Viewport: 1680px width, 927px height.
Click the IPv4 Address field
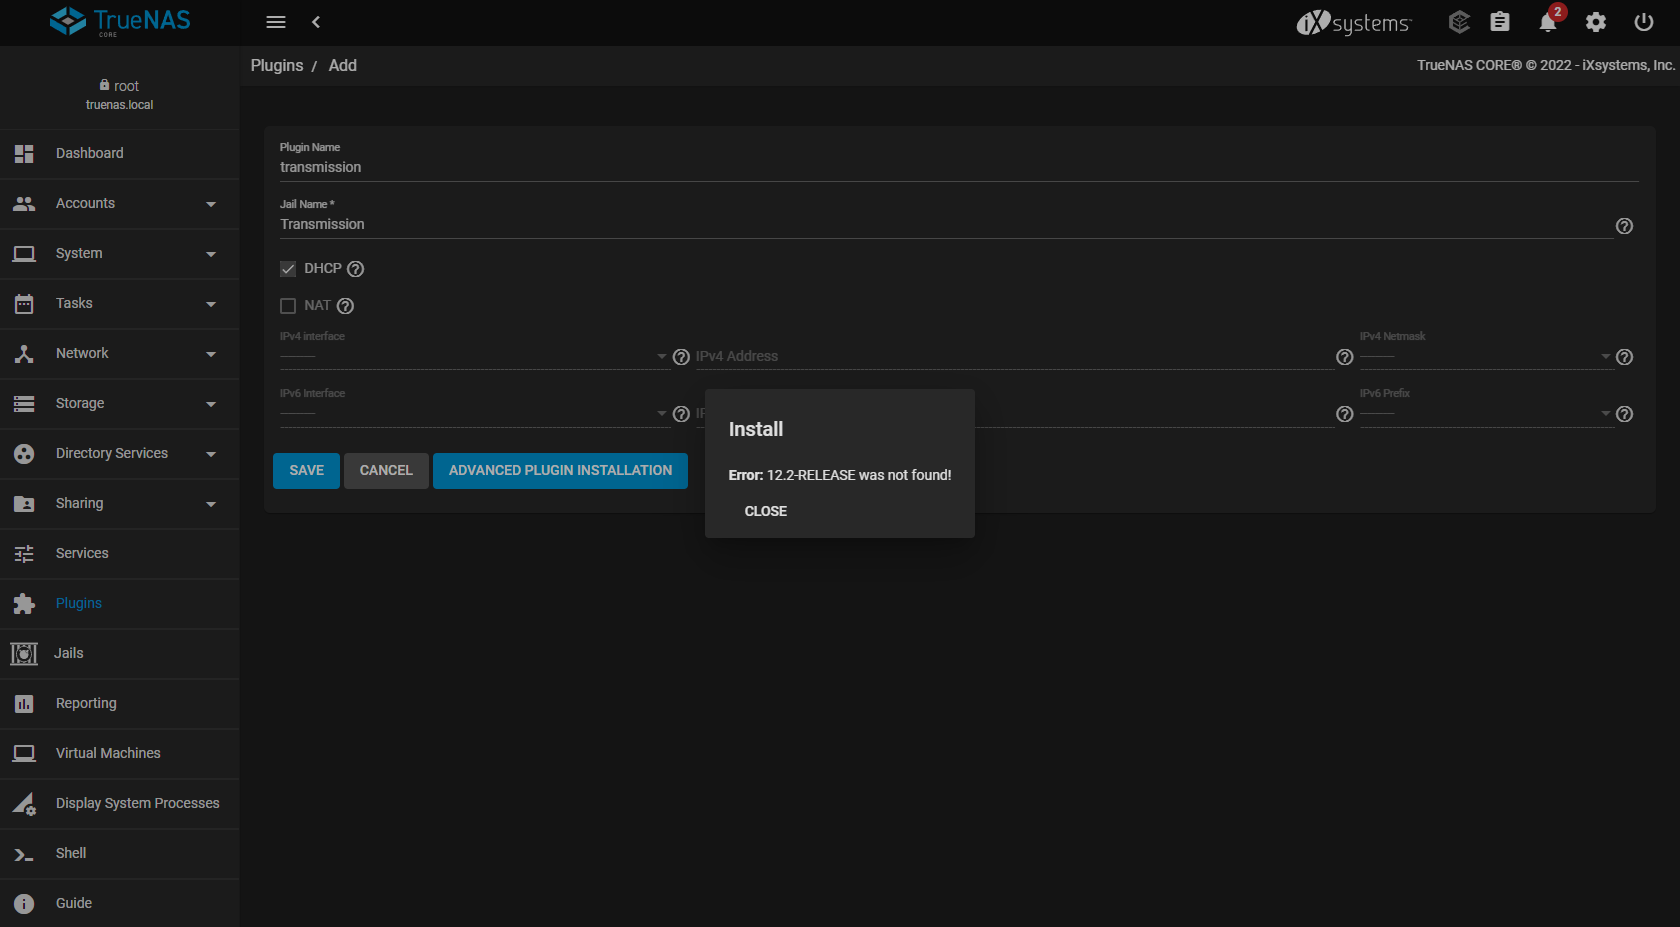1015,357
